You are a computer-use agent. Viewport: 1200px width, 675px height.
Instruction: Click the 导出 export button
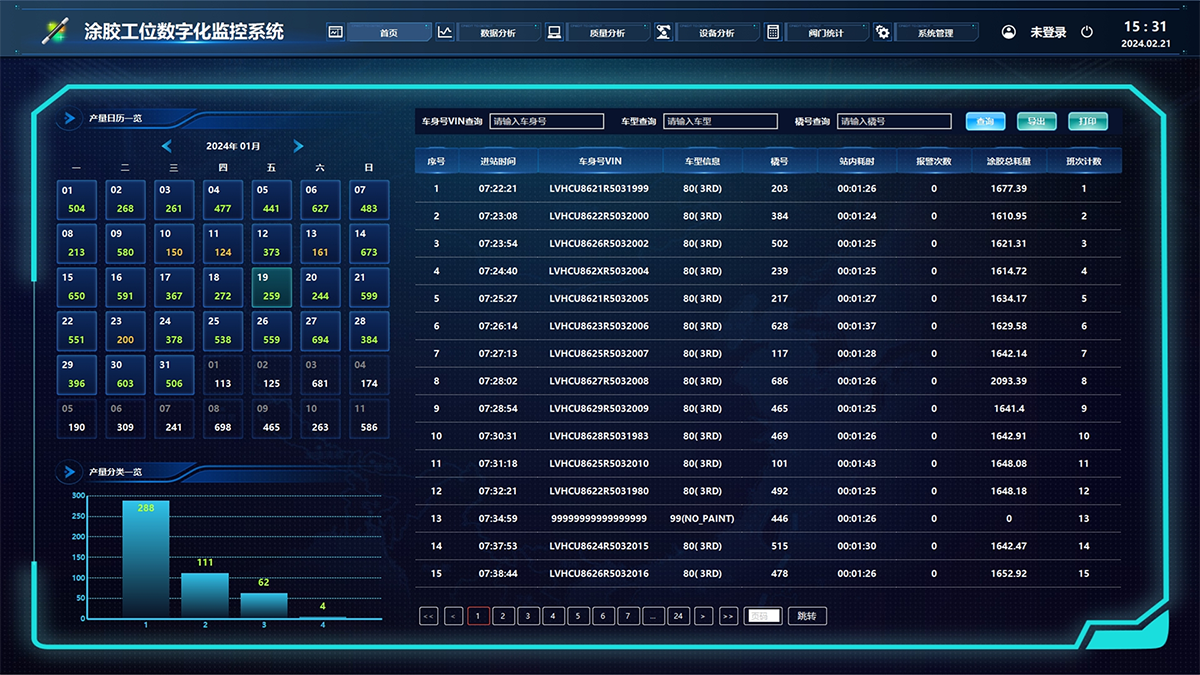coord(1036,121)
